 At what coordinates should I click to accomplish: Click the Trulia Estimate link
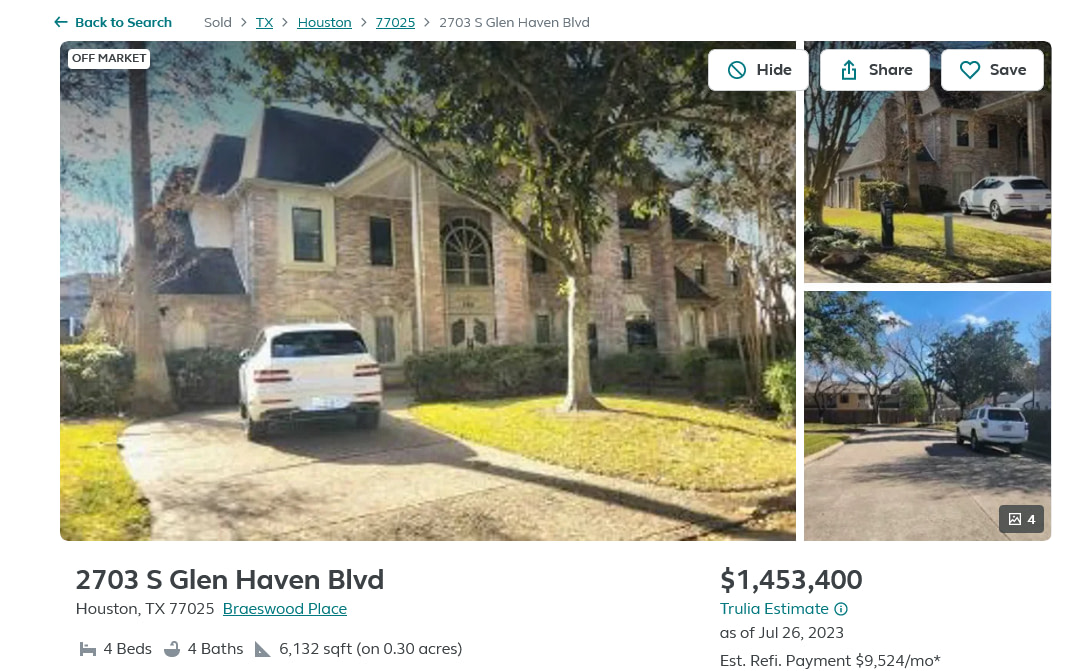774,608
